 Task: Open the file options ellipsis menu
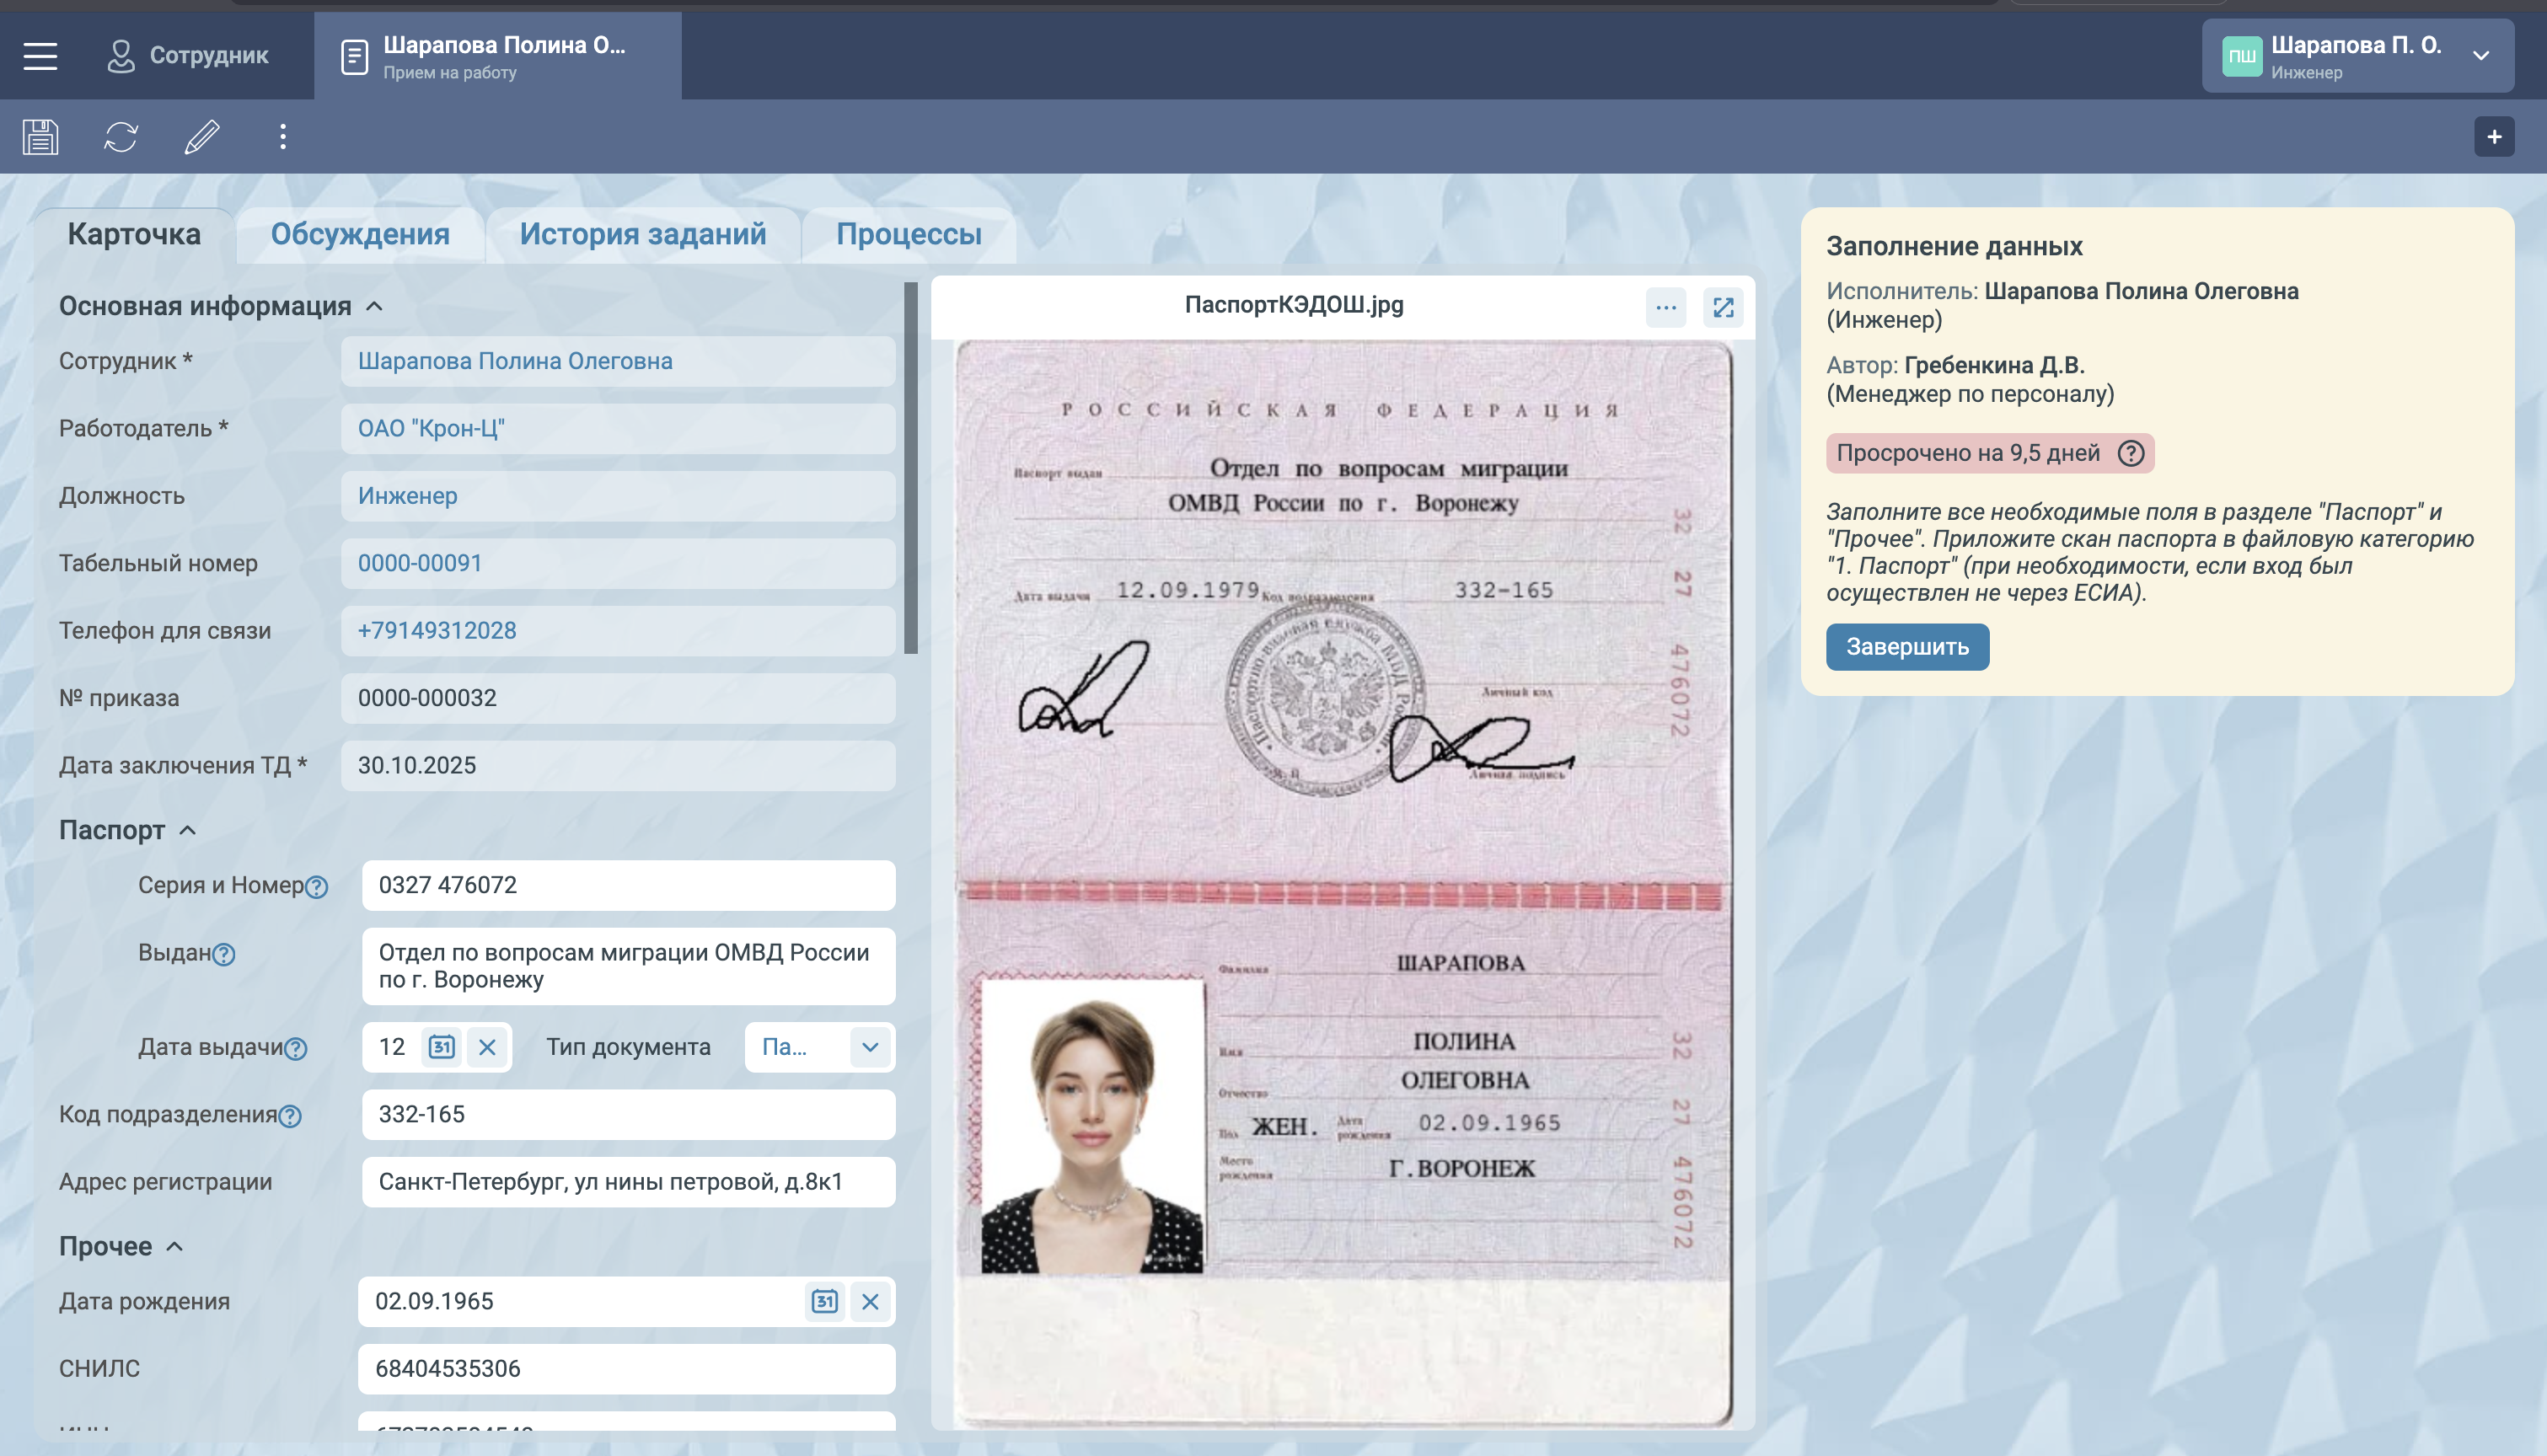1666,307
